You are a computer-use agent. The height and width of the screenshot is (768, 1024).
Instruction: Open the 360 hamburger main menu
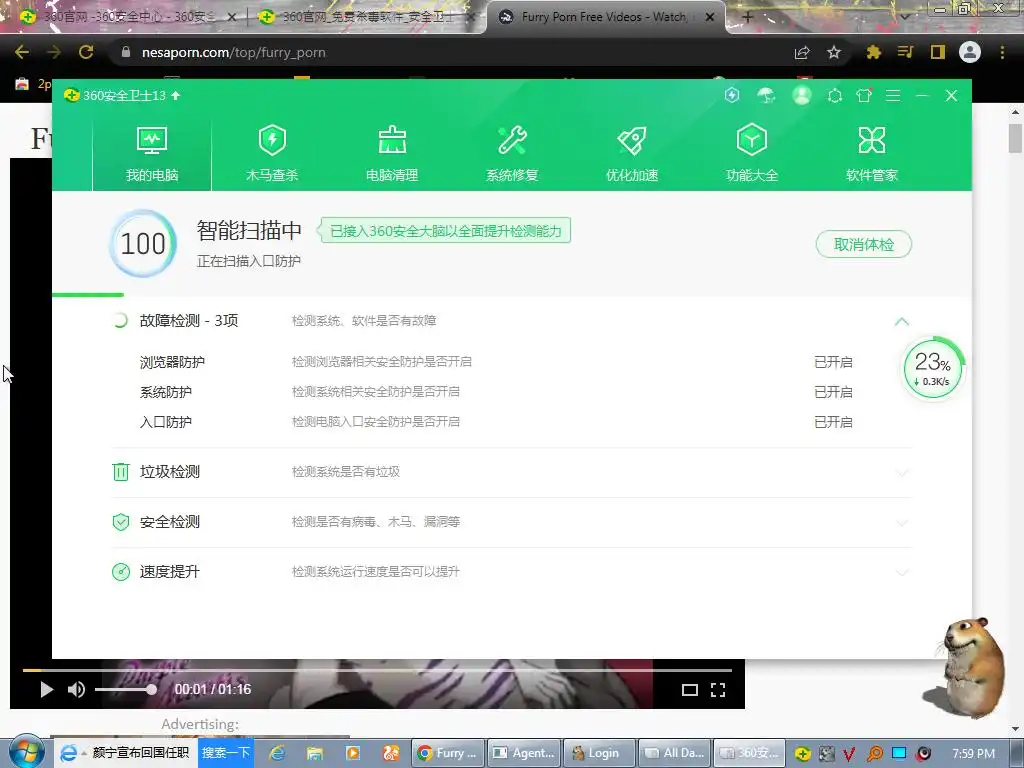pyautogui.click(x=893, y=96)
